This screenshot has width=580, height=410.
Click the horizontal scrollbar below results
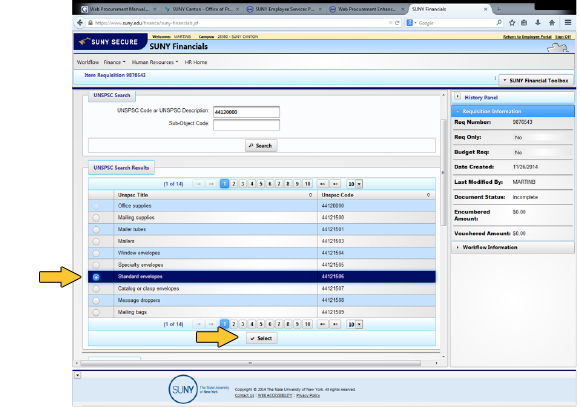point(250,363)
